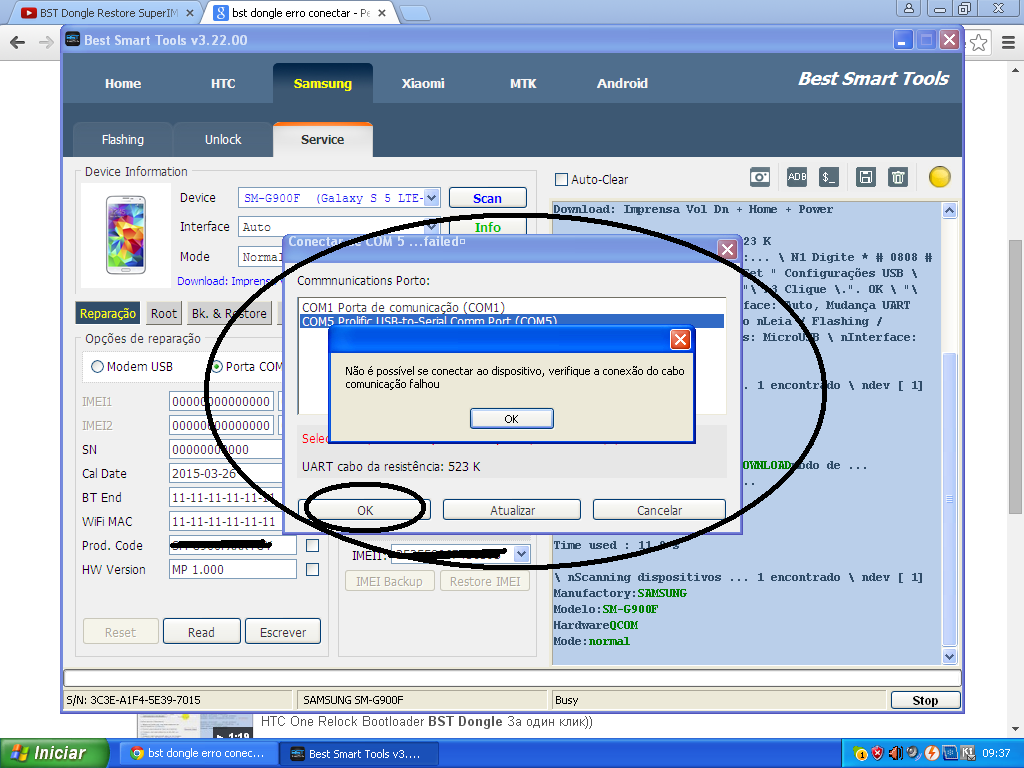Open the Bk. & Restore tab
The height and width of the screenshot is (768, 1024).
pos(229,313)
